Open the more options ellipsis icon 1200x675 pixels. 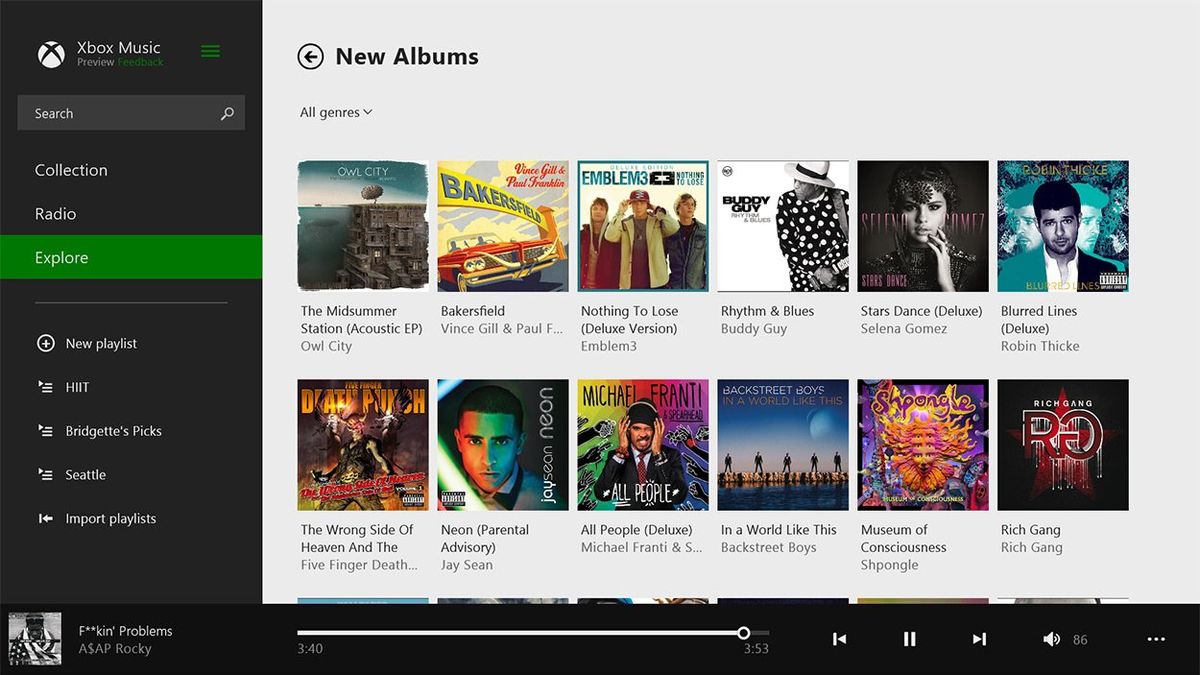click(x=1156, y=638)
